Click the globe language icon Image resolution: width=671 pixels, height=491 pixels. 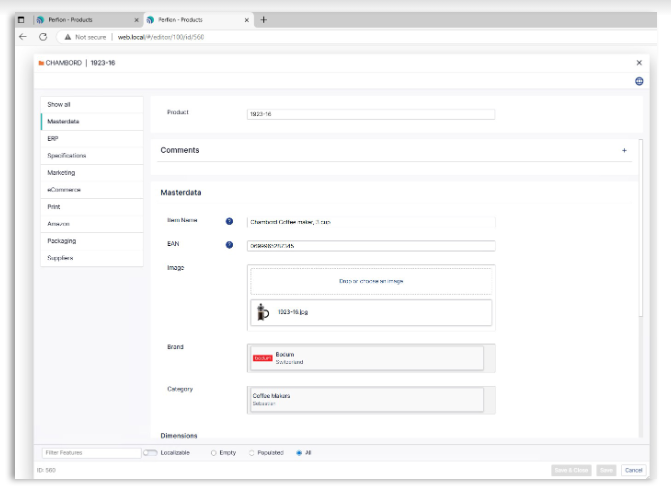(639, 81)
